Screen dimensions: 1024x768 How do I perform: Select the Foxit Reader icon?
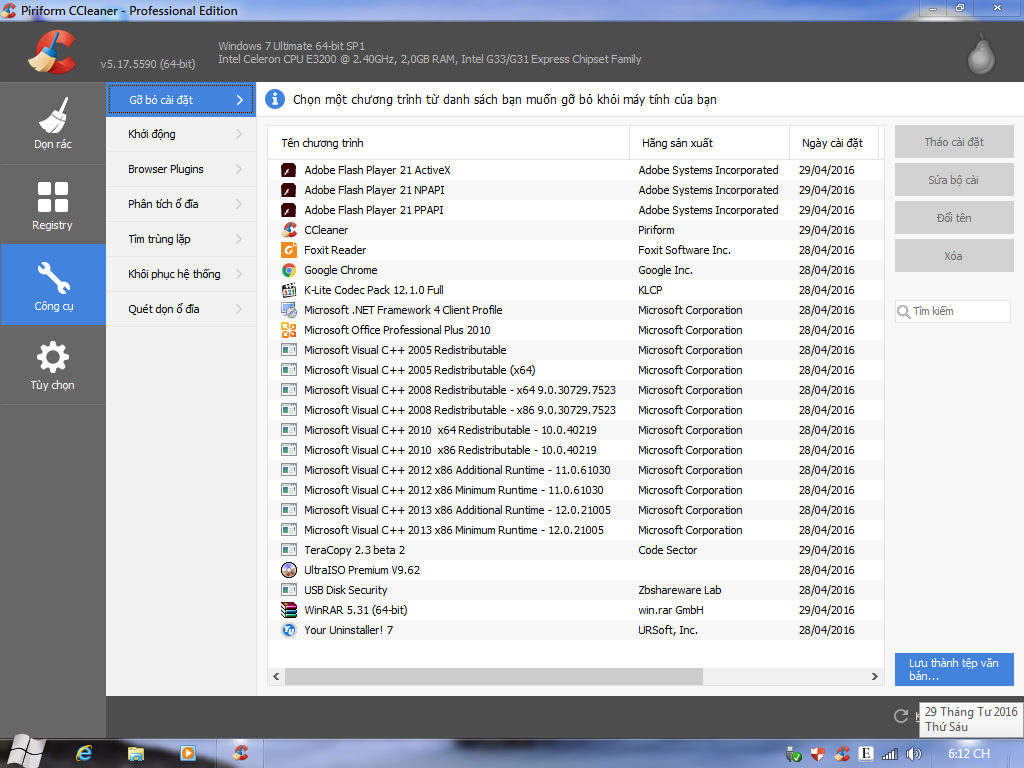coord(289,250)
